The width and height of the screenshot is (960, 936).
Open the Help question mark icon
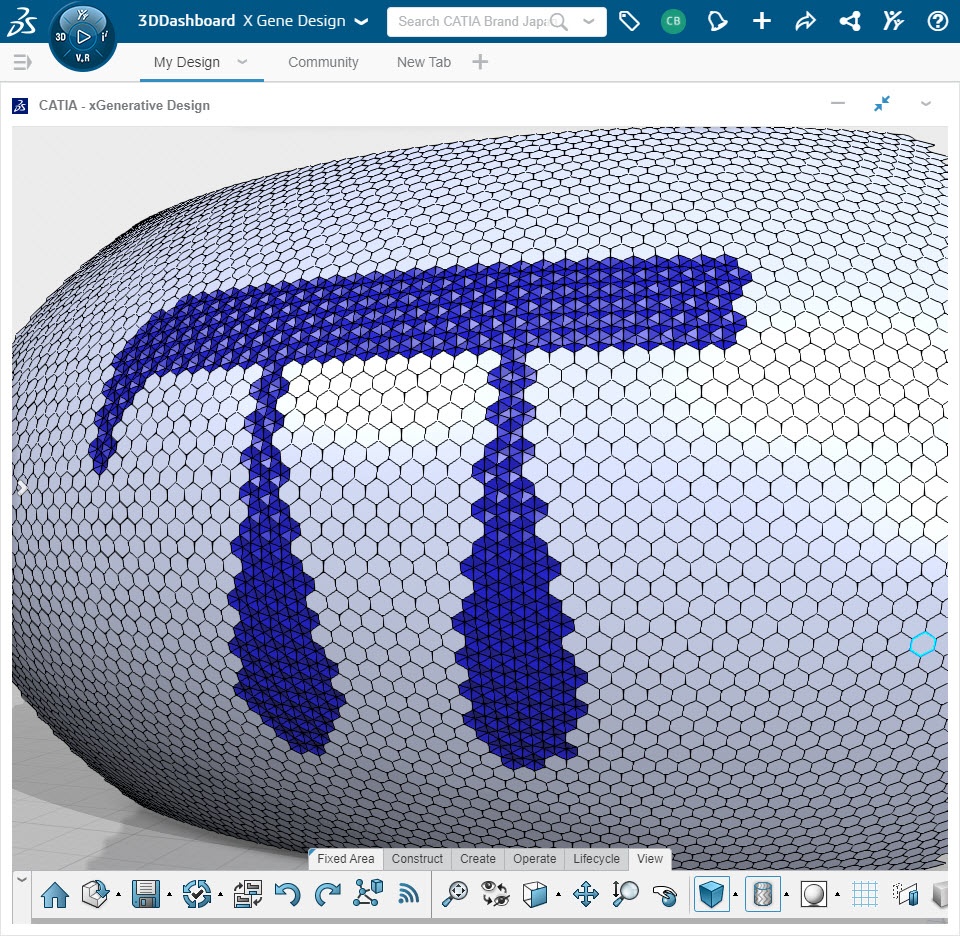pos(937,21)
